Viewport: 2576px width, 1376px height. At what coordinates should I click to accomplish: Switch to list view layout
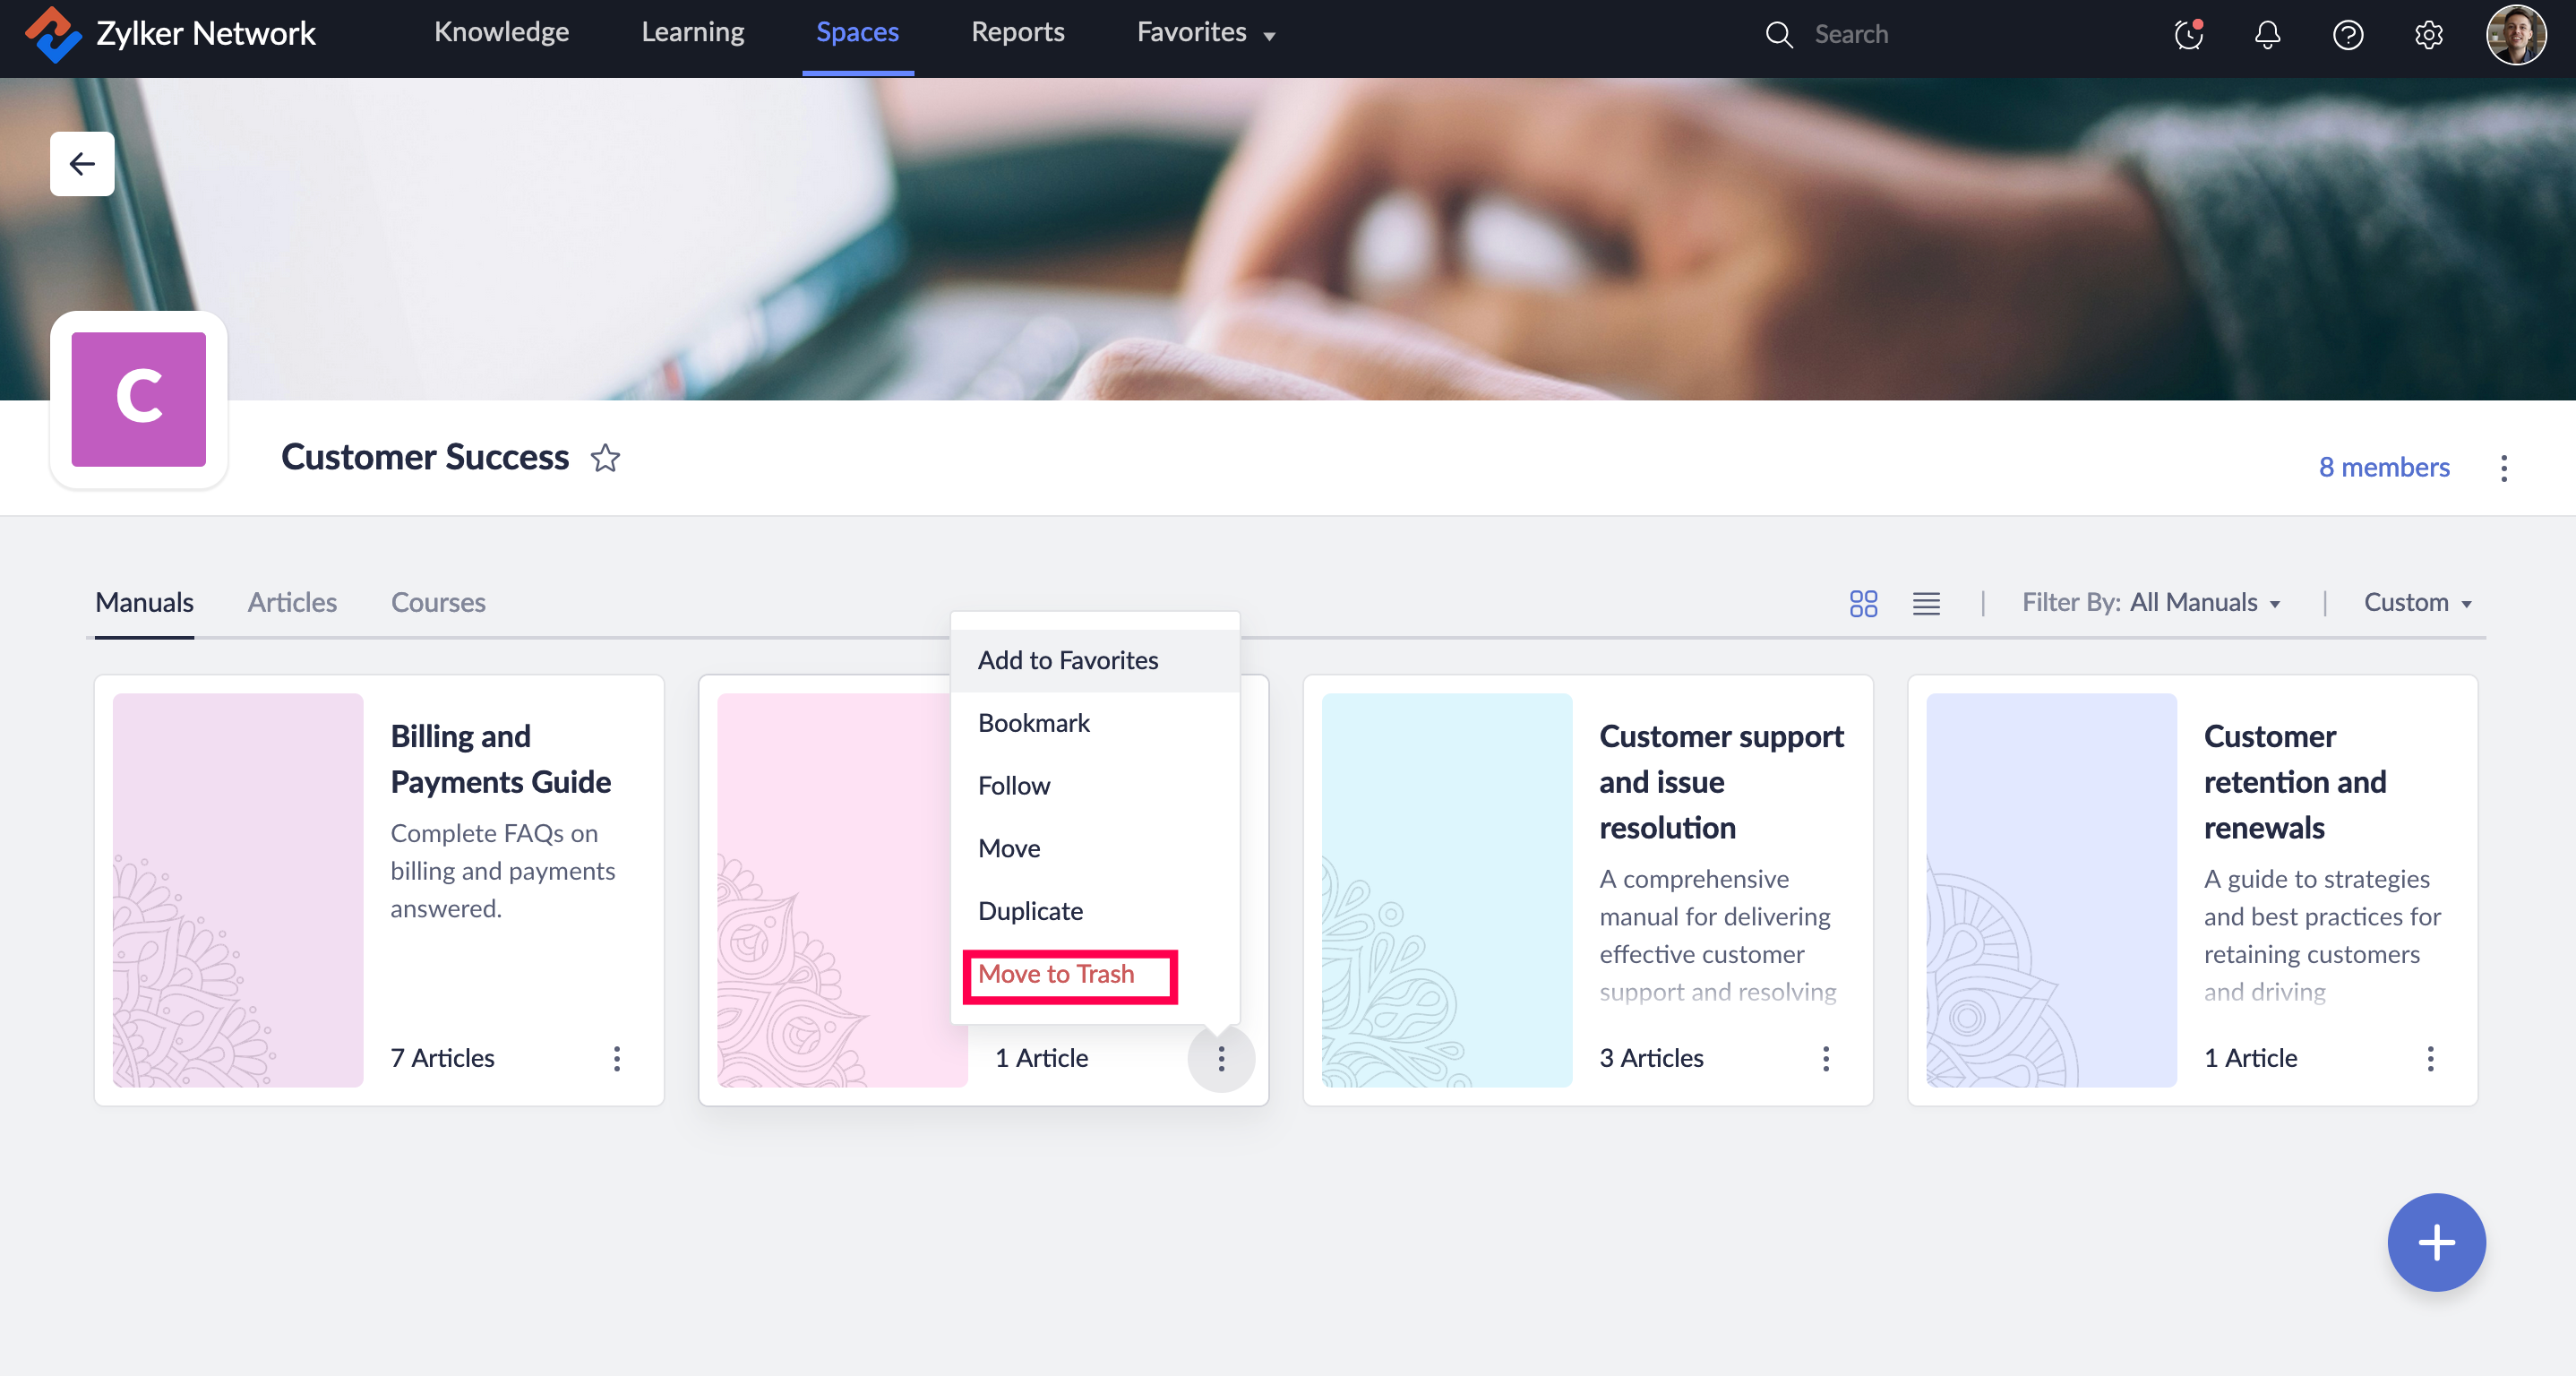pos(1926,603)
